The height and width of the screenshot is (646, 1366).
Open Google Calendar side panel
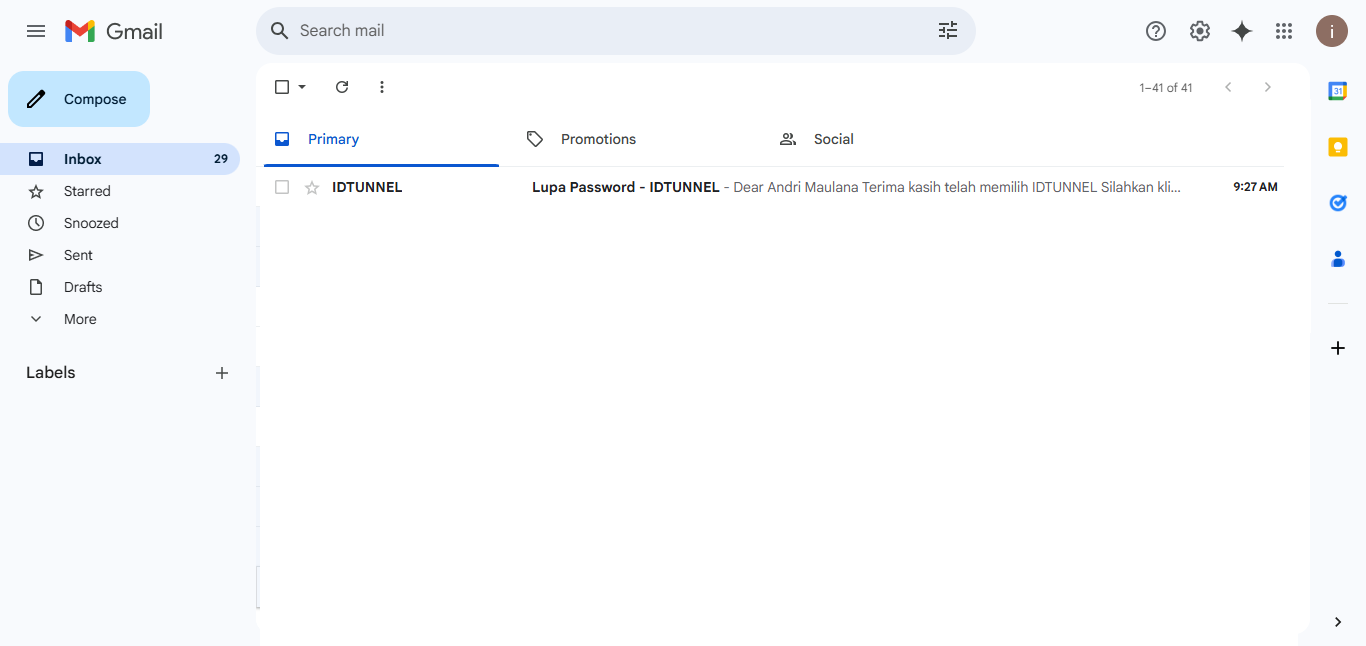(1338, 91)
